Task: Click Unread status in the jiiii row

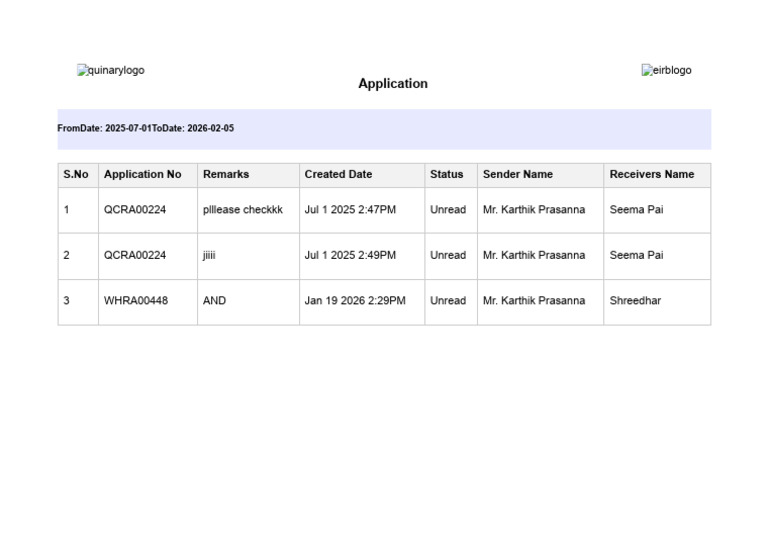Action: click(448, 255)
